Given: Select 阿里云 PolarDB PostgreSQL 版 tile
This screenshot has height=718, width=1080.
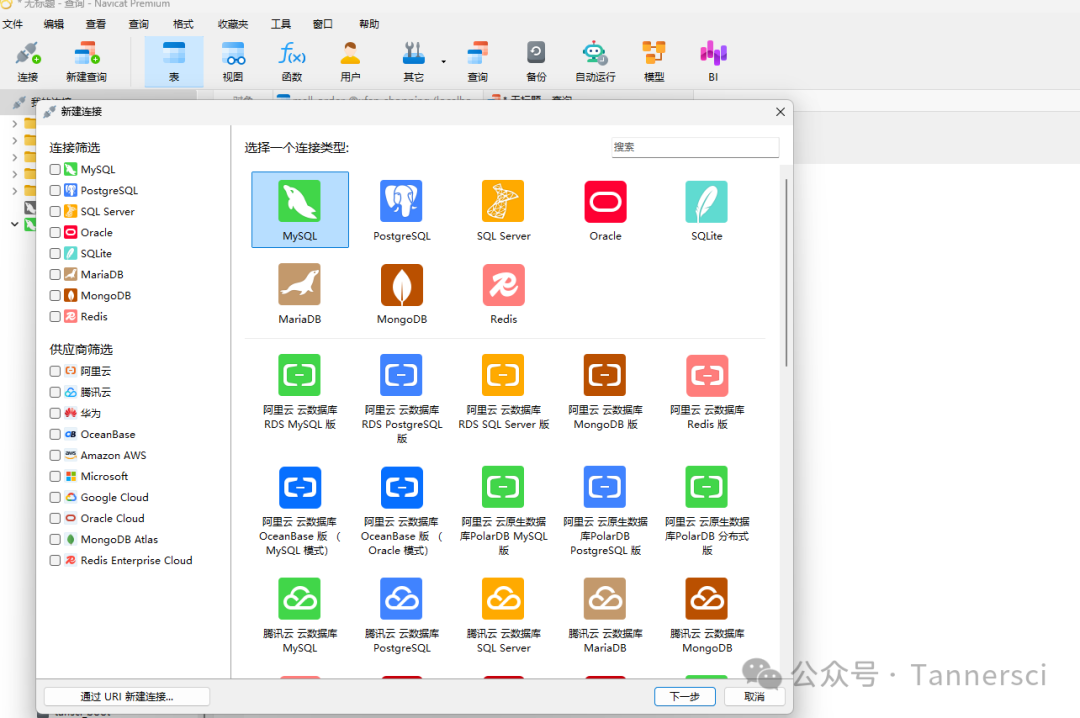Looking at the screenshot, I should coord(605,511).
